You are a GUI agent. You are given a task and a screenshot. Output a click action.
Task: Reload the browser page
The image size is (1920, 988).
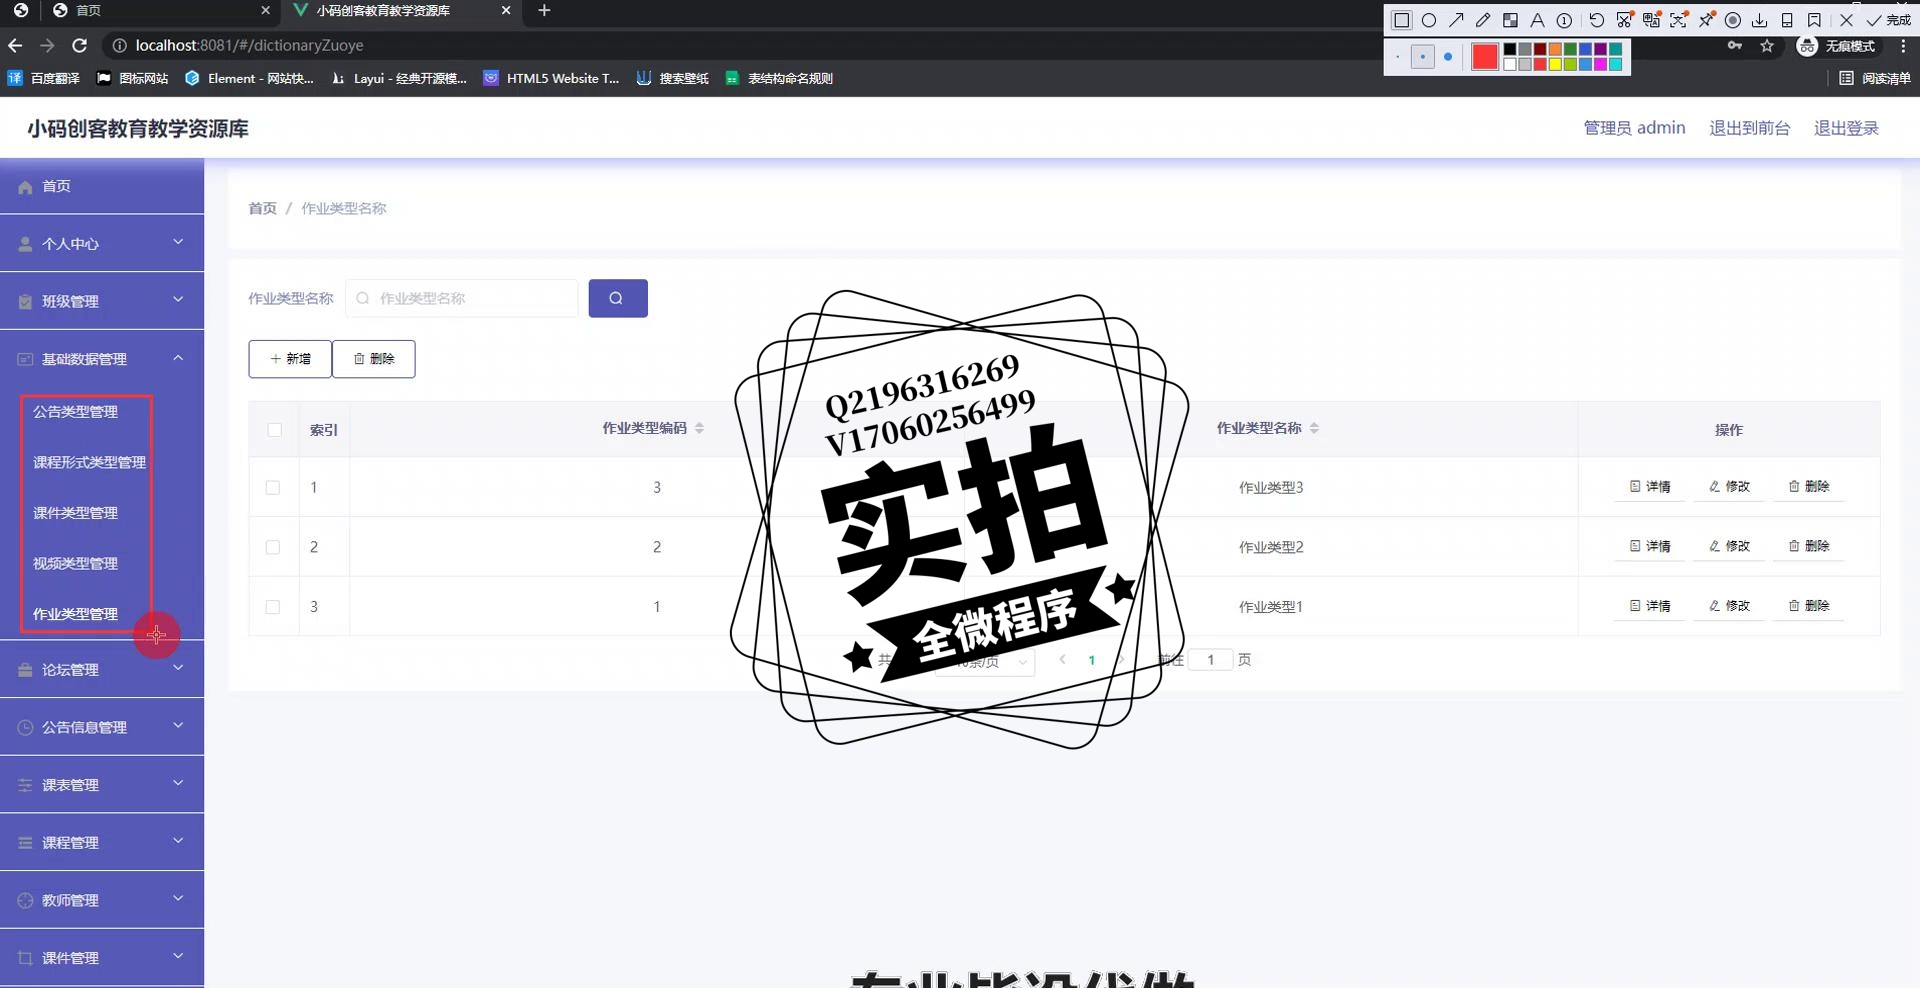(x=79, y=45)
